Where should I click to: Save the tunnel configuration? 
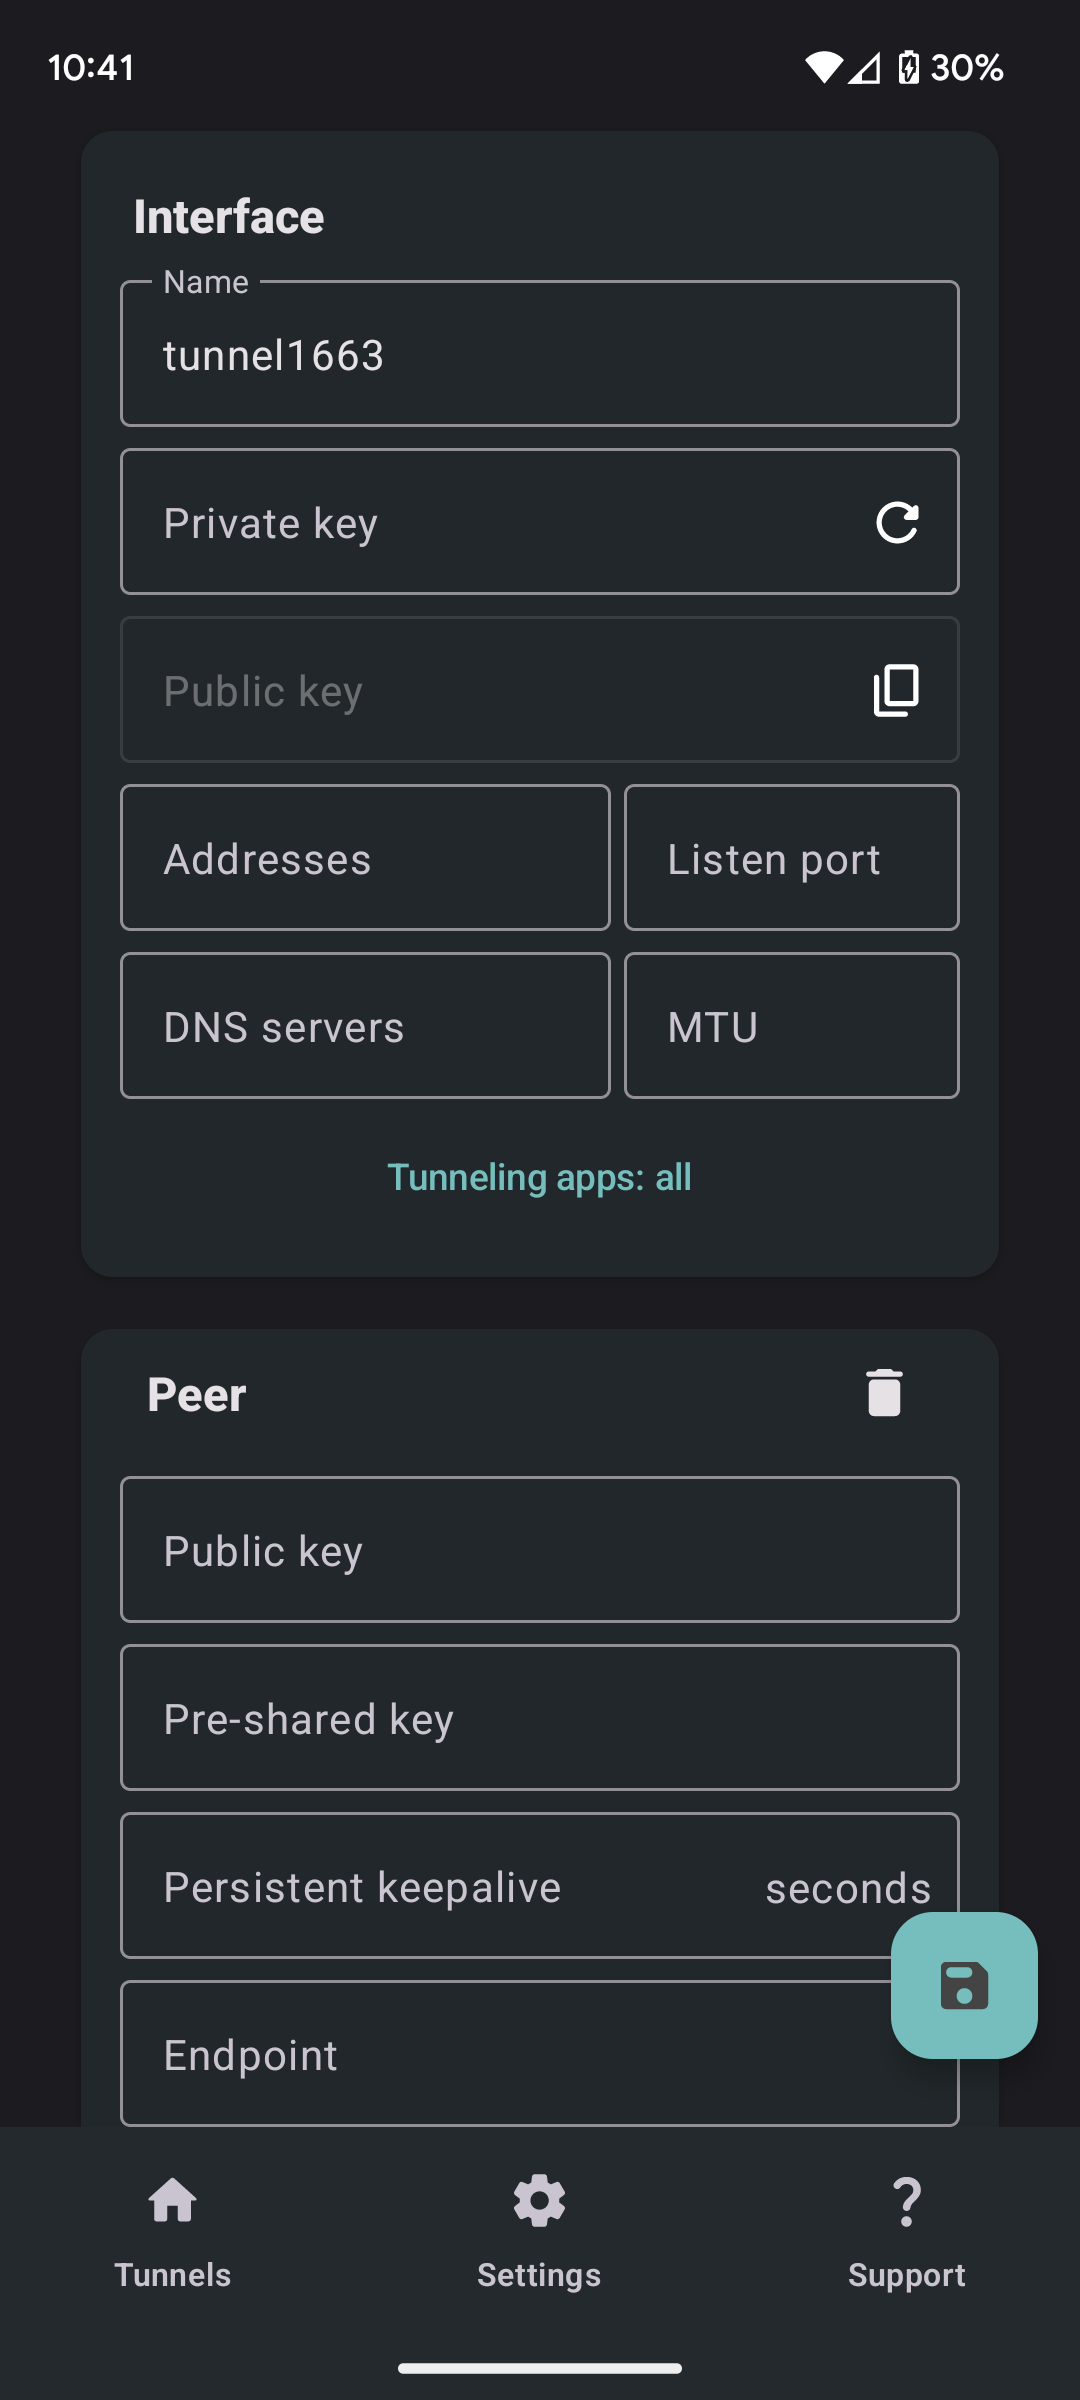pos(964,1985)
